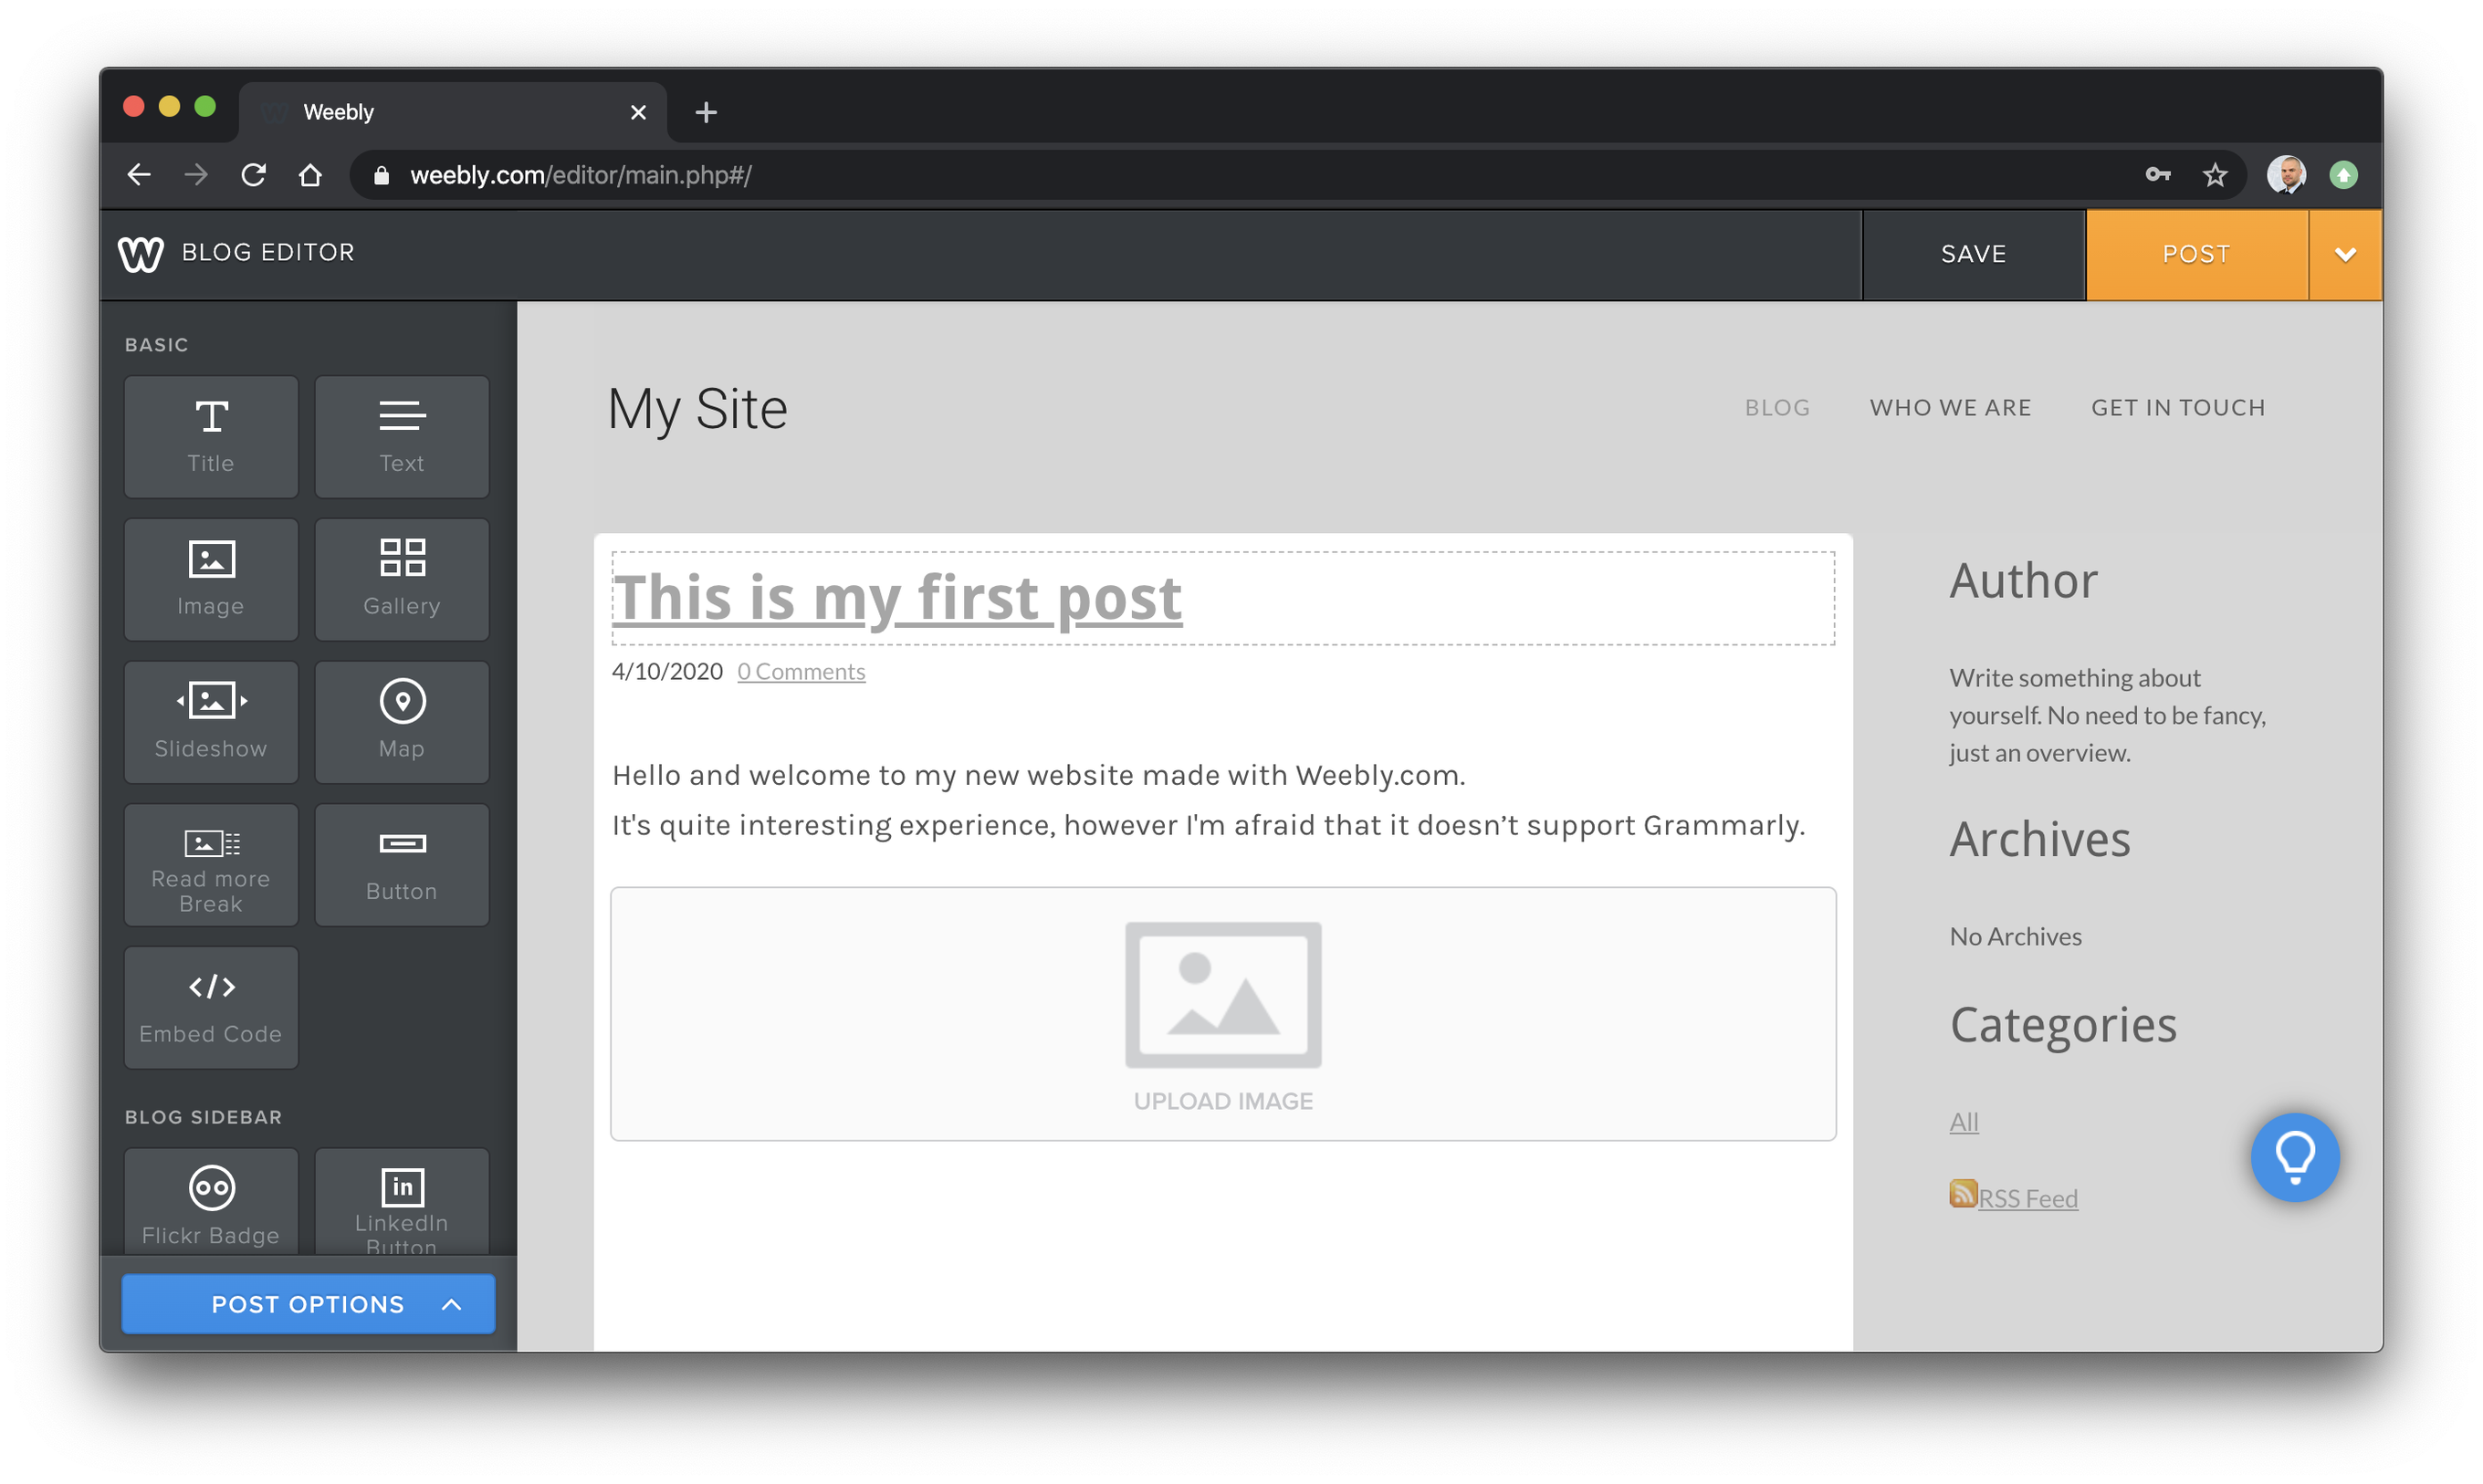Click the 'No Archives' text
Screen dimensions: 2483x1484
(x=2015, y=937)
